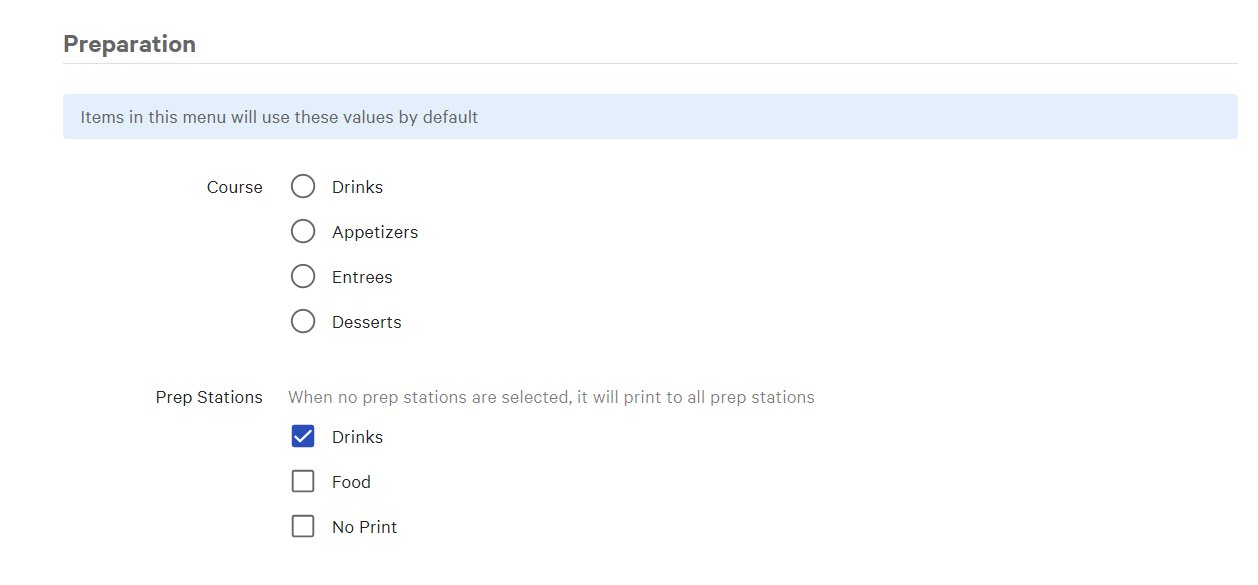Click the Prep Stations field label

209,396
